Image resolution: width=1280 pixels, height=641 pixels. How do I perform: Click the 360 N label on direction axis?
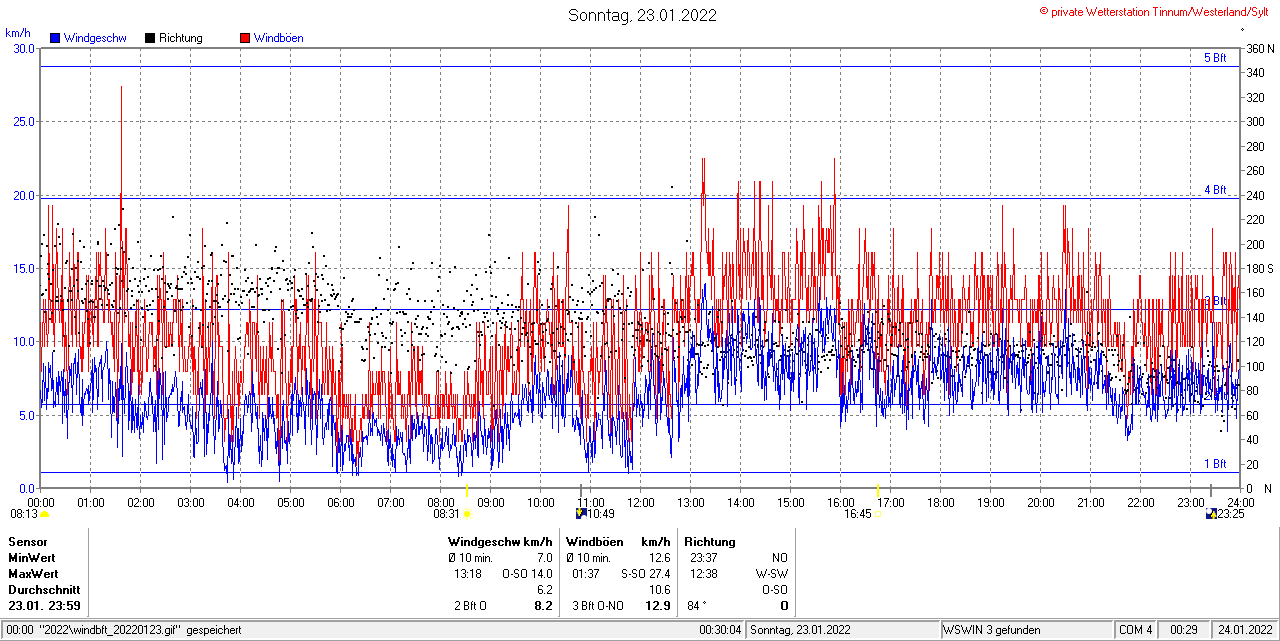click(x=1260, y=48)
